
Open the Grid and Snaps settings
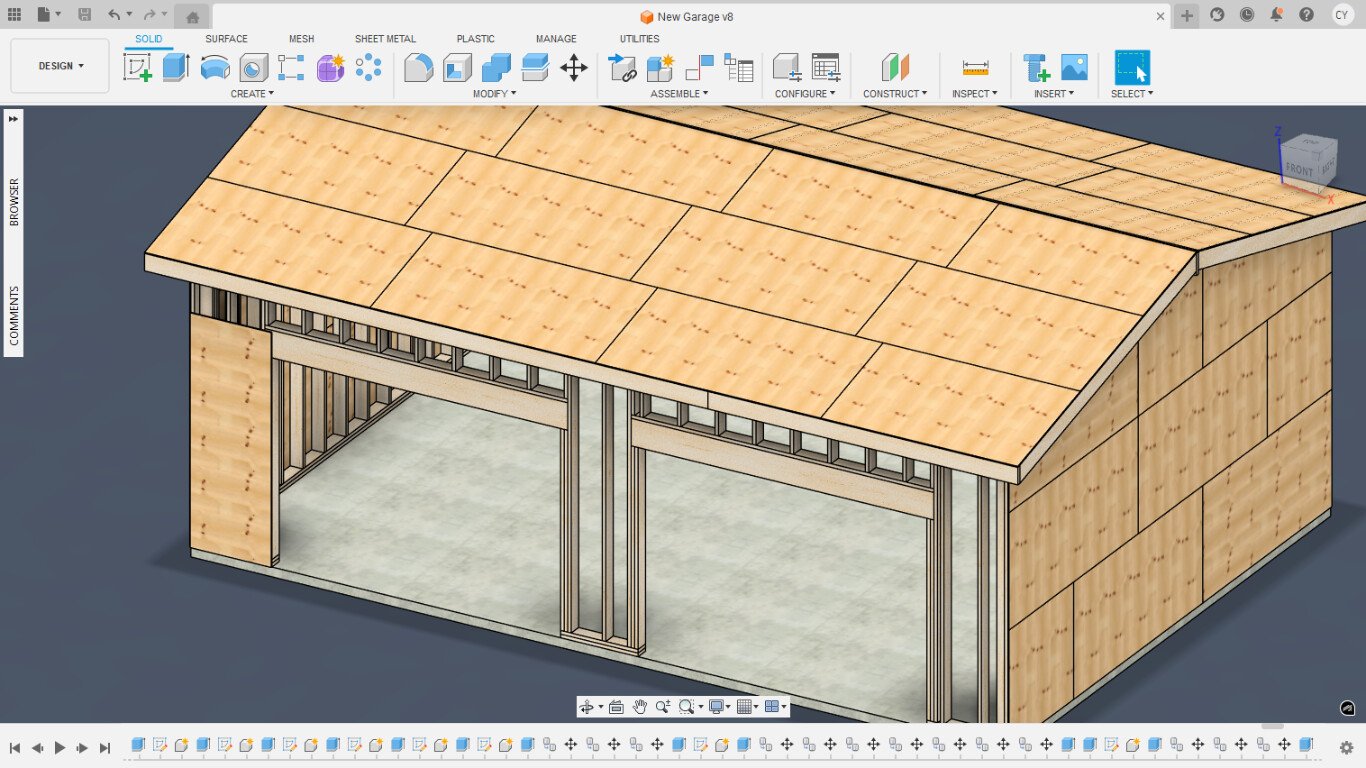tap(746, 707)
